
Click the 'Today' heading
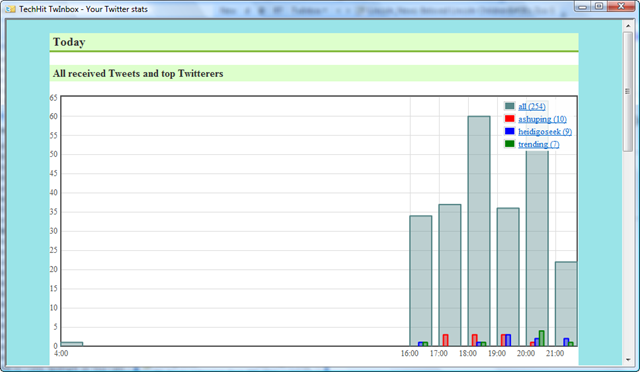[69, 42]
